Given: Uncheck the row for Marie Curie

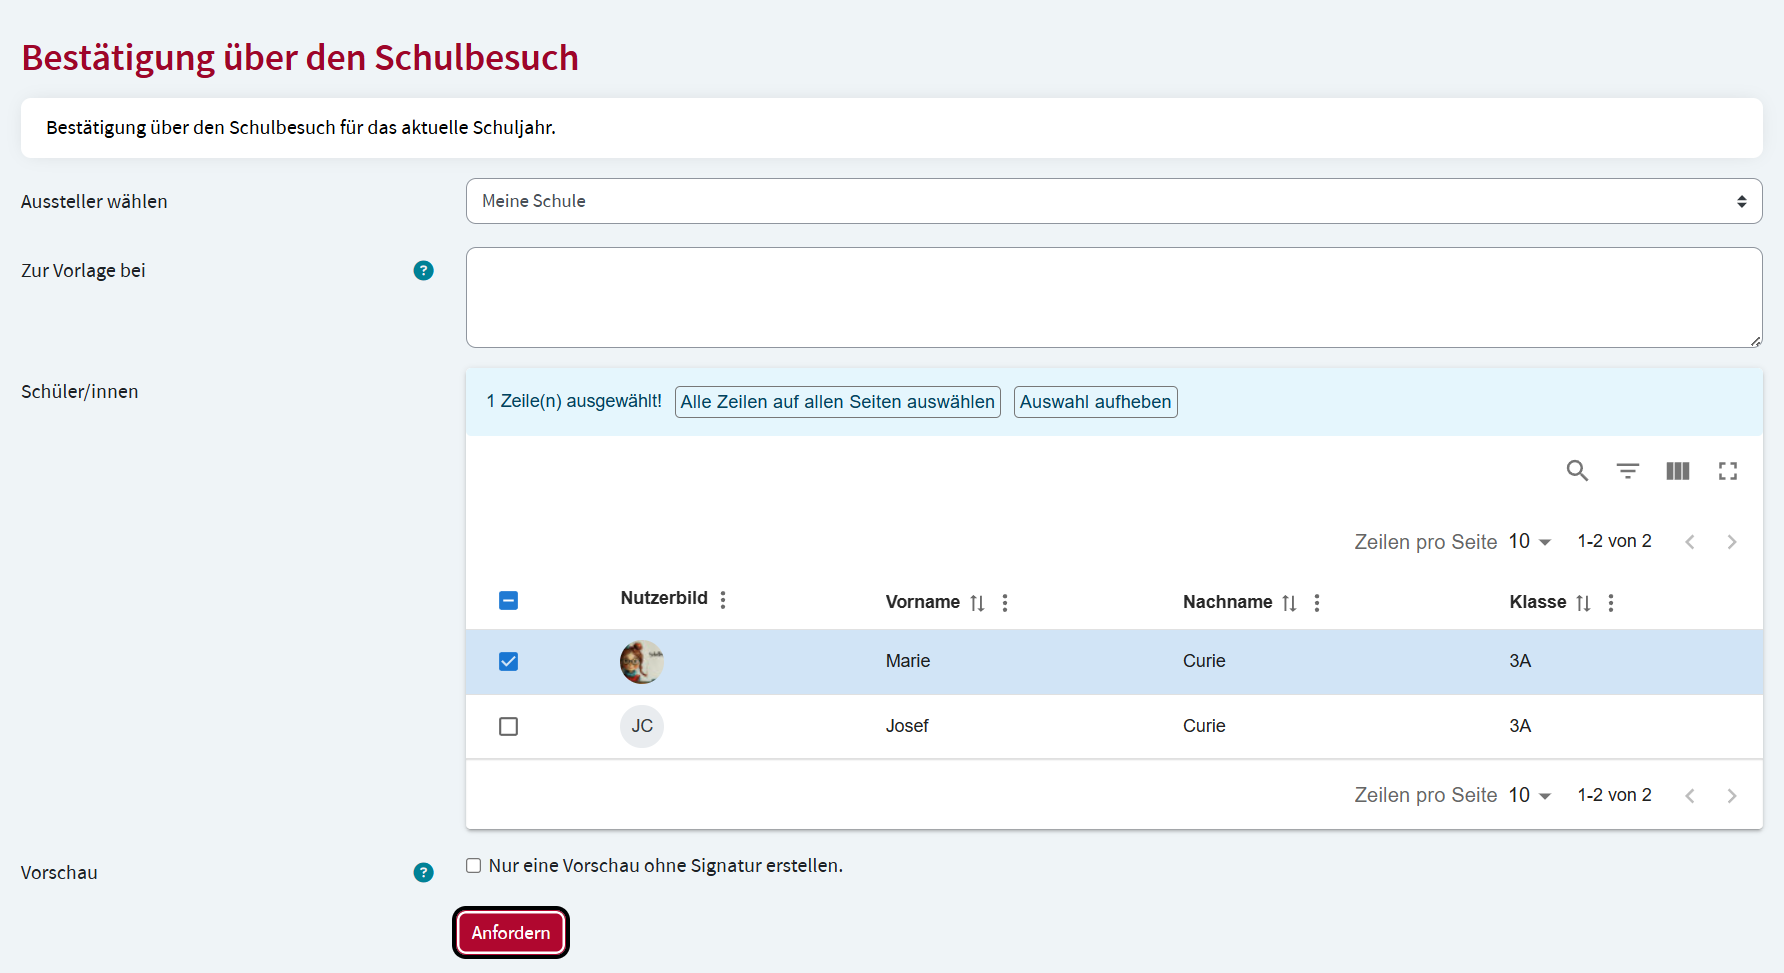Looking at the screenshot, I should tap(508, 661).
